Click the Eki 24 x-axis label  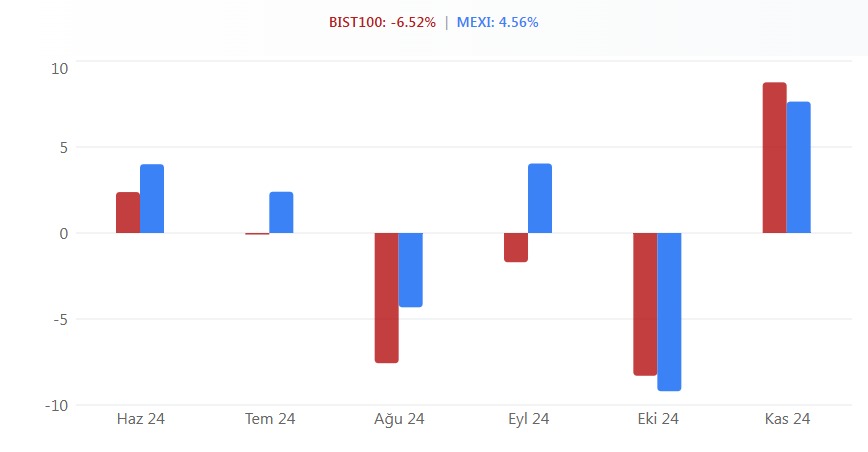657,419
